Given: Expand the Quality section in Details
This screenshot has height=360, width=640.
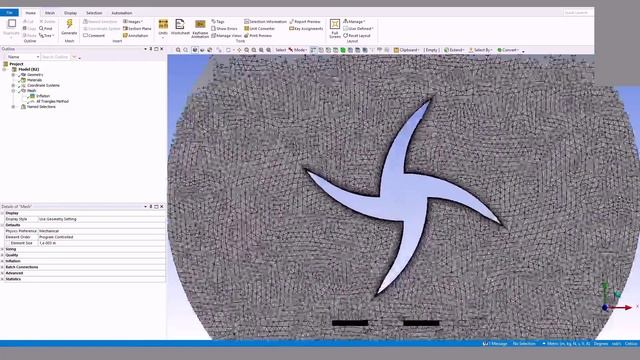Looking at the screenshot, I should pos(2,255).
